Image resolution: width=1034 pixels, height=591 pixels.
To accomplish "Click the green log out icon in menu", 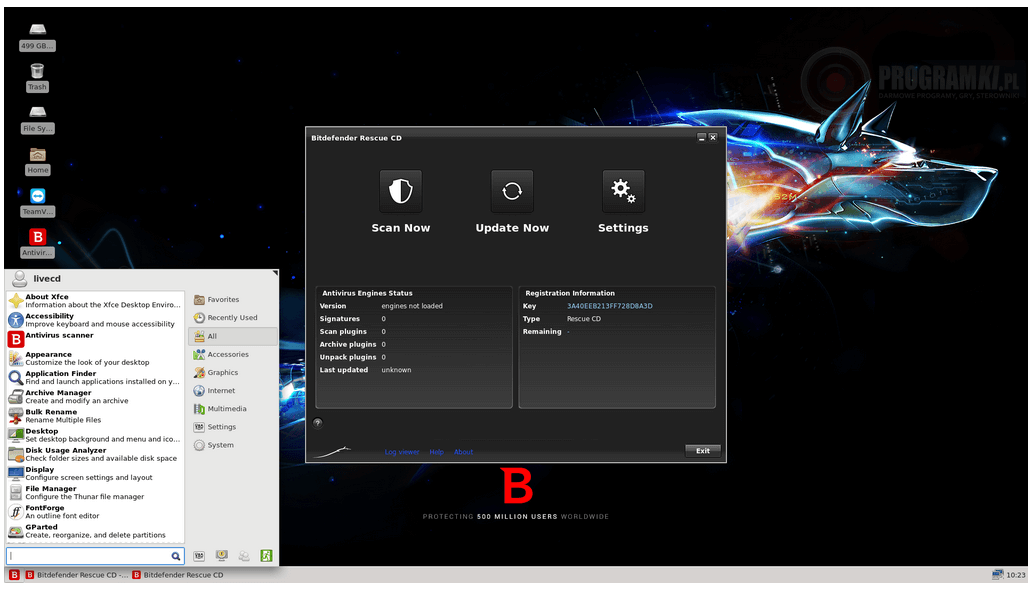I will point(266,556).
